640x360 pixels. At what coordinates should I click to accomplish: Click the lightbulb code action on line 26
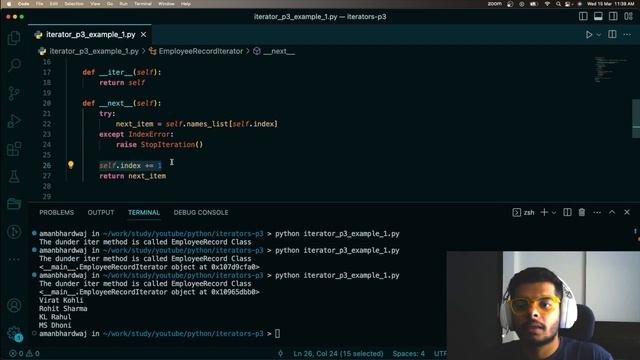(71, 164)
